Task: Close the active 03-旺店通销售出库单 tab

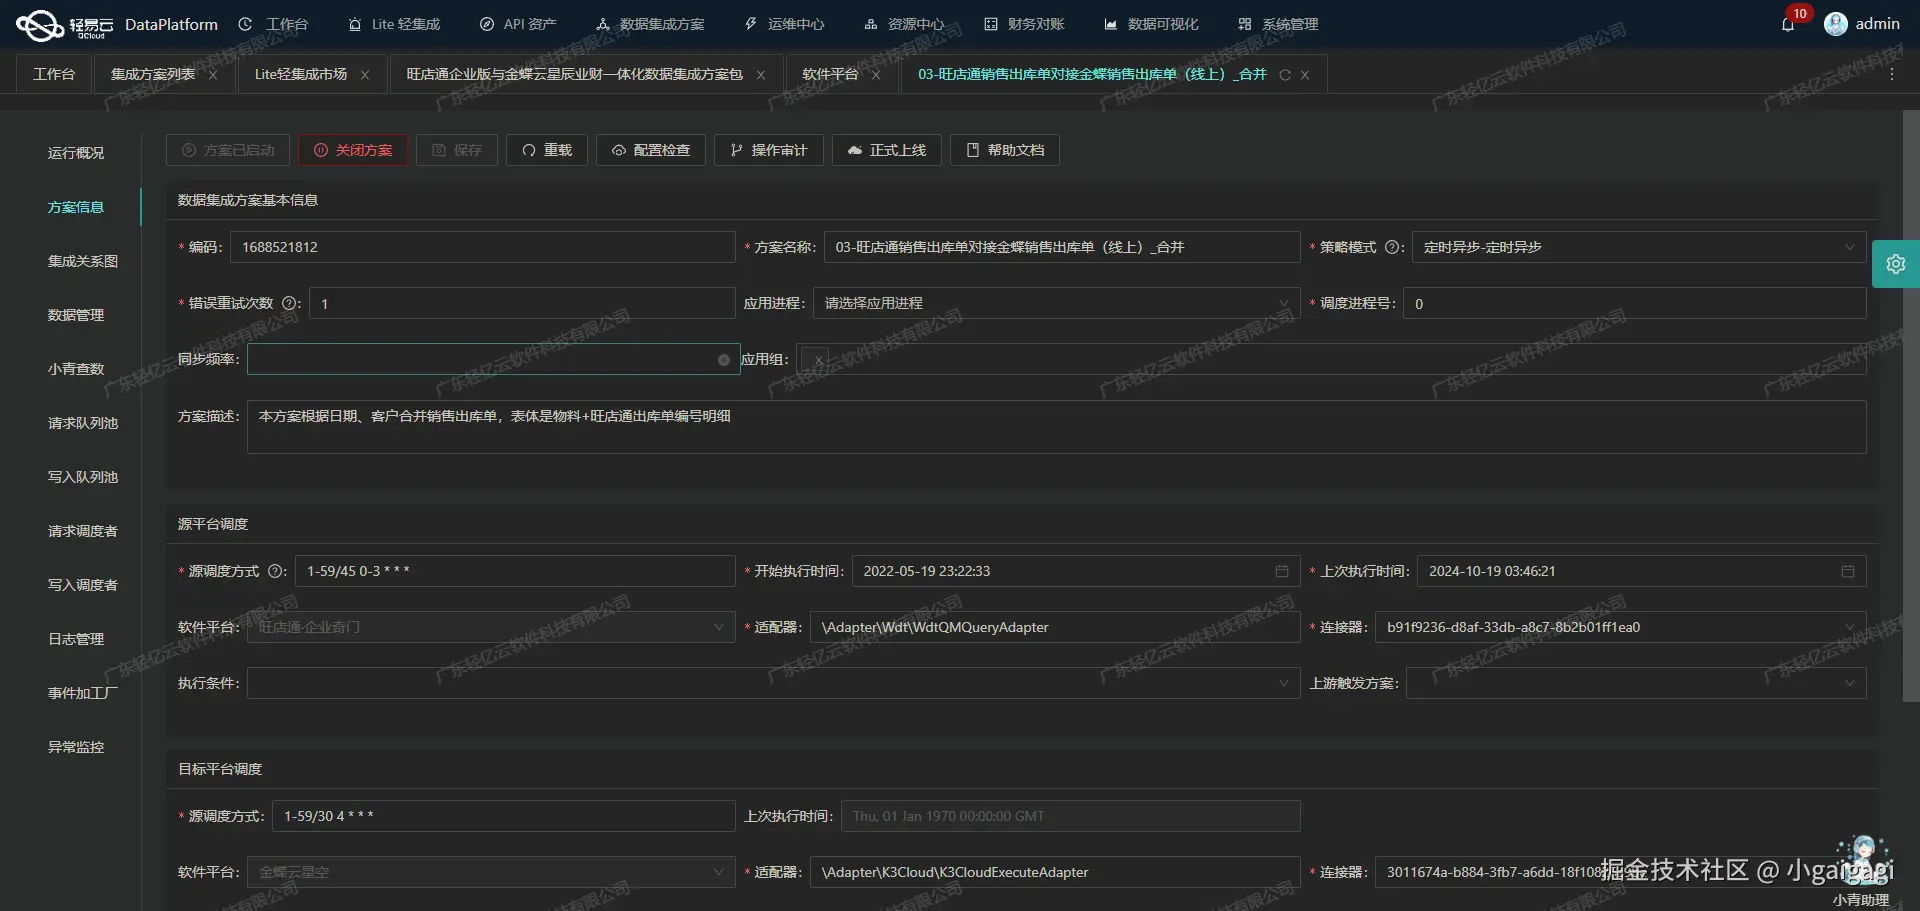Action: point(1305,75)
